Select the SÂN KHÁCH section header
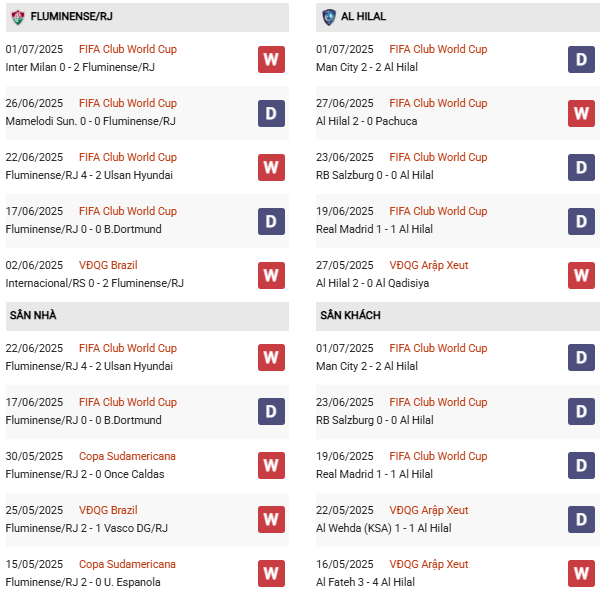The width and height of the screenshot is (600, 597). [350, 316]
